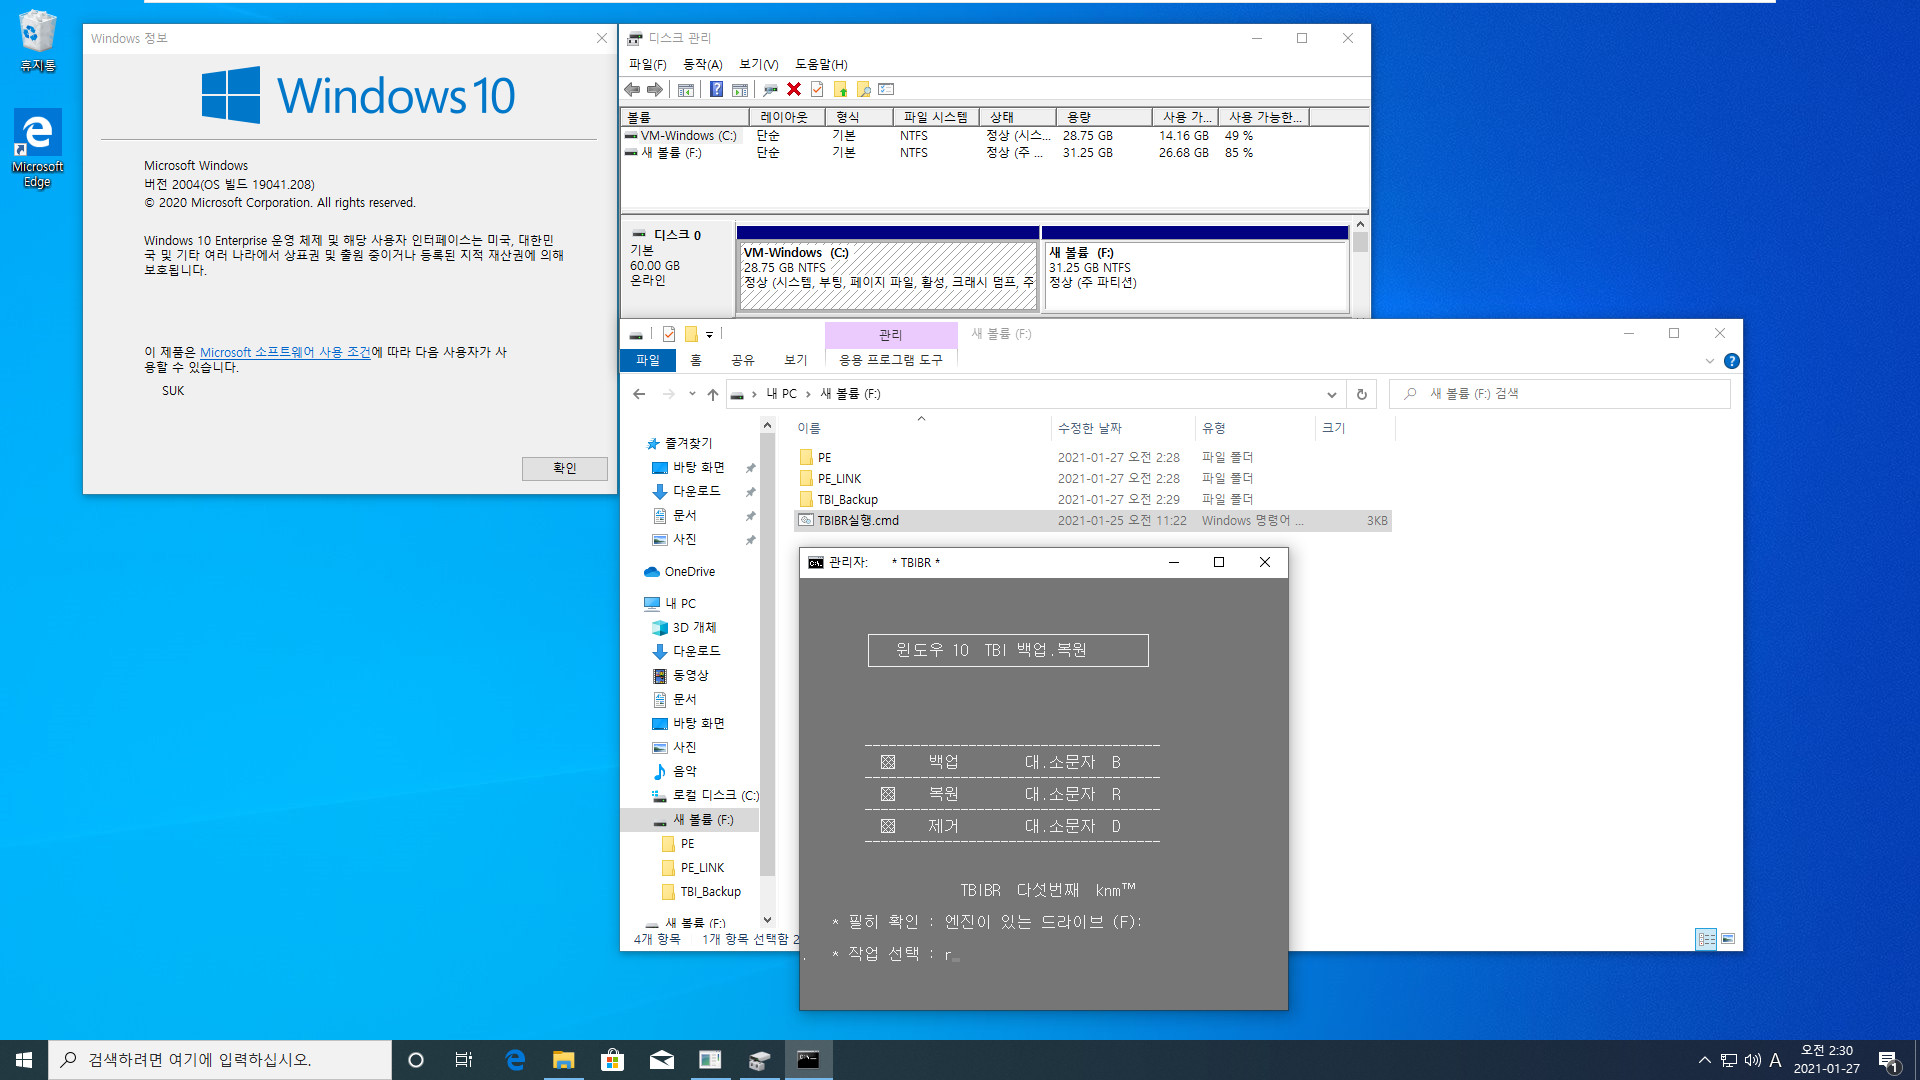Click 확인 button in Windows info dialog
The height and width of the screenshot is (1080, 1920).
click(564, 468)
